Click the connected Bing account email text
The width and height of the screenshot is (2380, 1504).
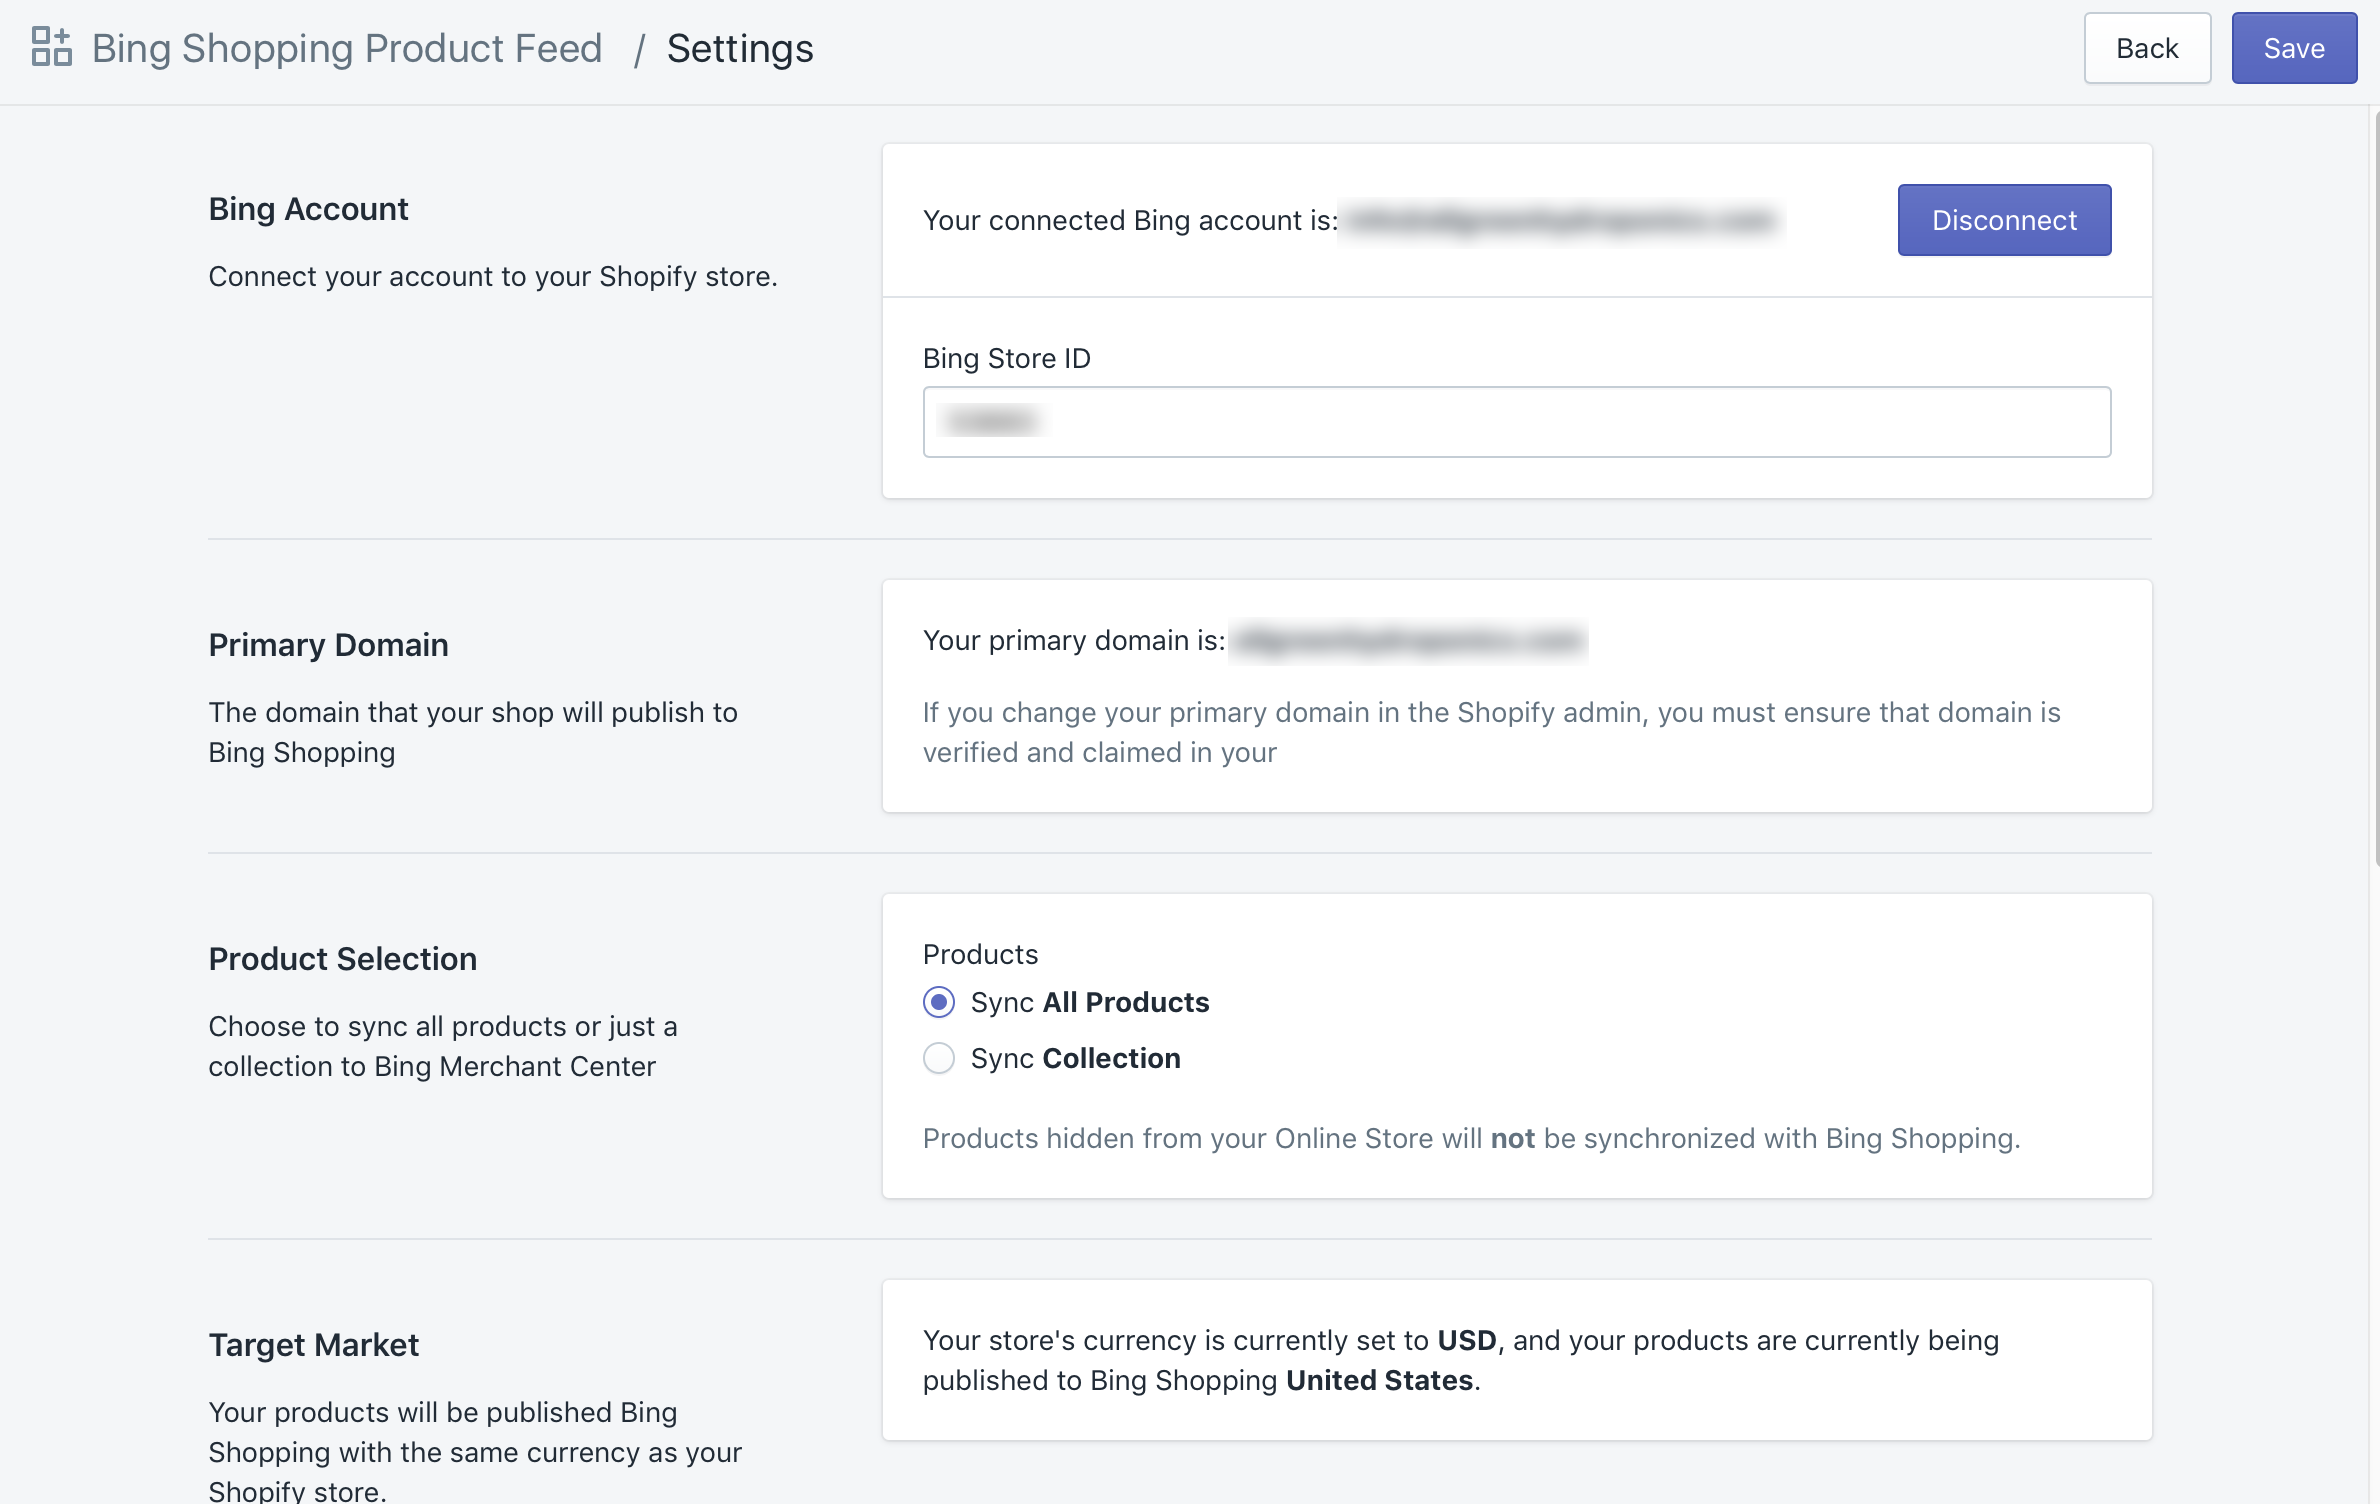pyautogui.click(x=1560, y=221)
